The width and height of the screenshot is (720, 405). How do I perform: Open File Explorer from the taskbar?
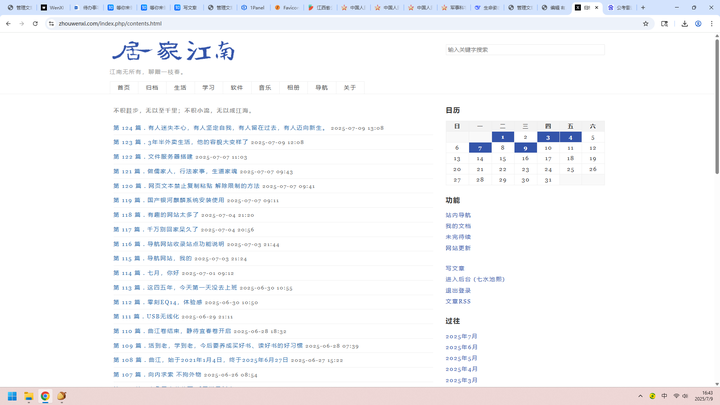(x=28, y=396)
